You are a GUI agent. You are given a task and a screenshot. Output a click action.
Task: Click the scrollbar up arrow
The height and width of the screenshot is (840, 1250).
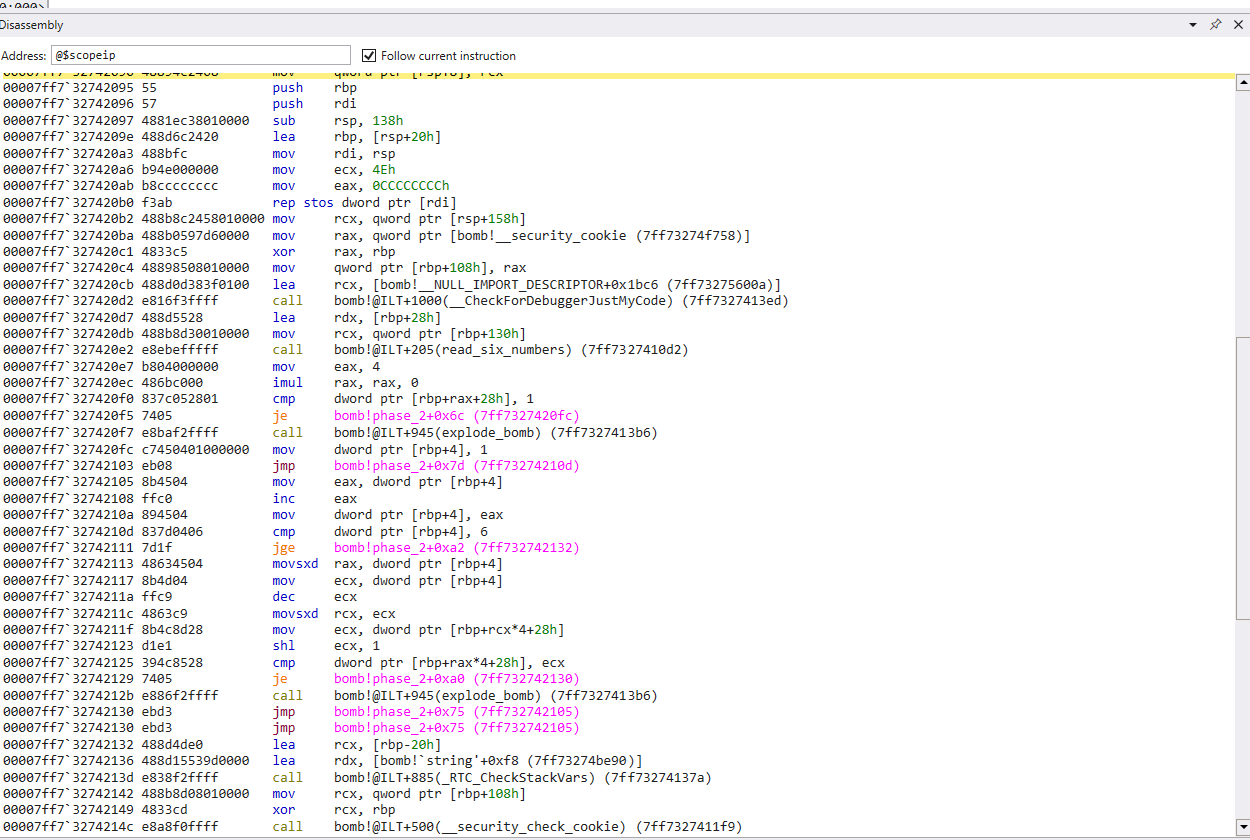[1242, 83]
